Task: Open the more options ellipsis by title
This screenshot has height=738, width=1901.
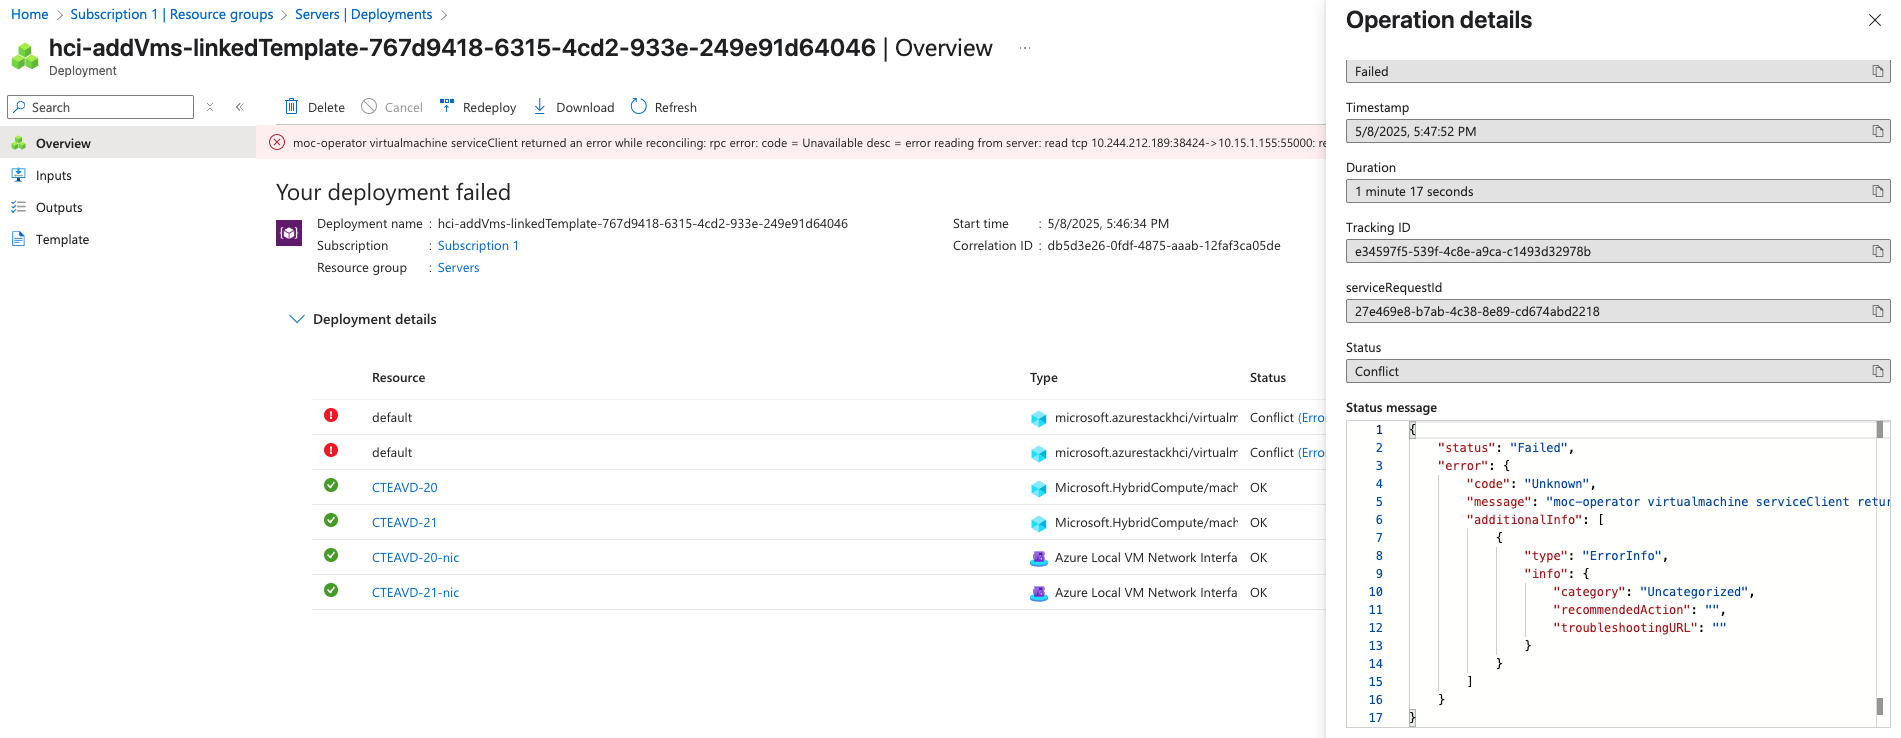Action: click(1025, 48)
